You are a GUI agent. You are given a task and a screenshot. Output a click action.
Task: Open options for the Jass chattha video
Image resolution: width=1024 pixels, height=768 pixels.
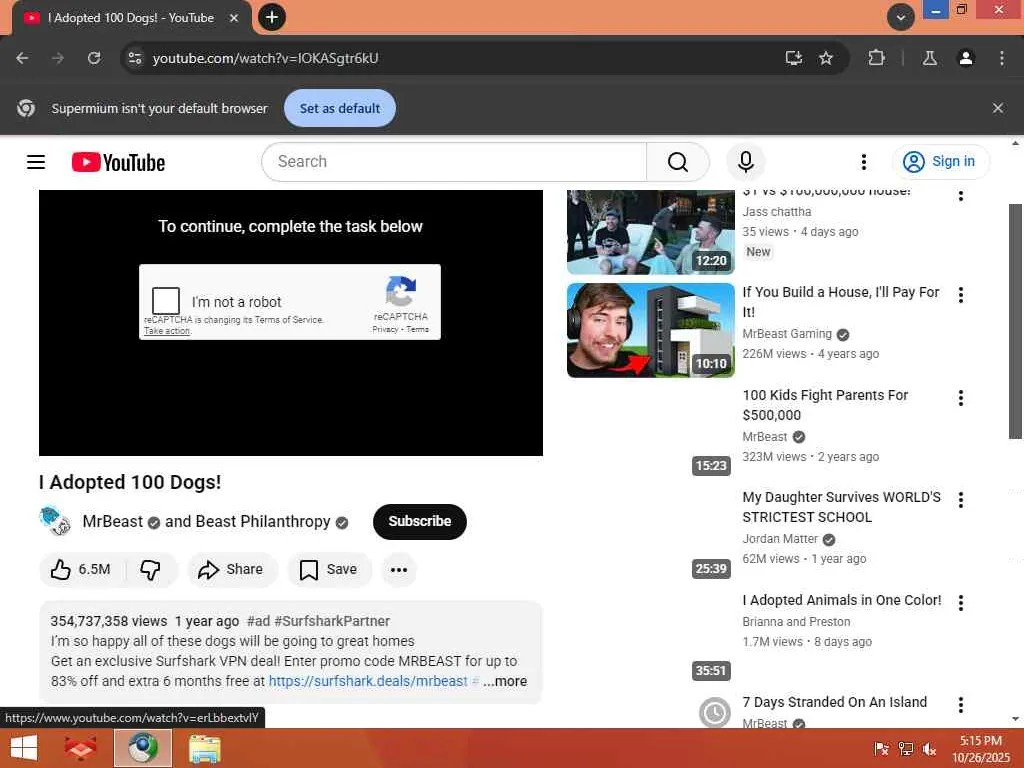coord(961,195)
